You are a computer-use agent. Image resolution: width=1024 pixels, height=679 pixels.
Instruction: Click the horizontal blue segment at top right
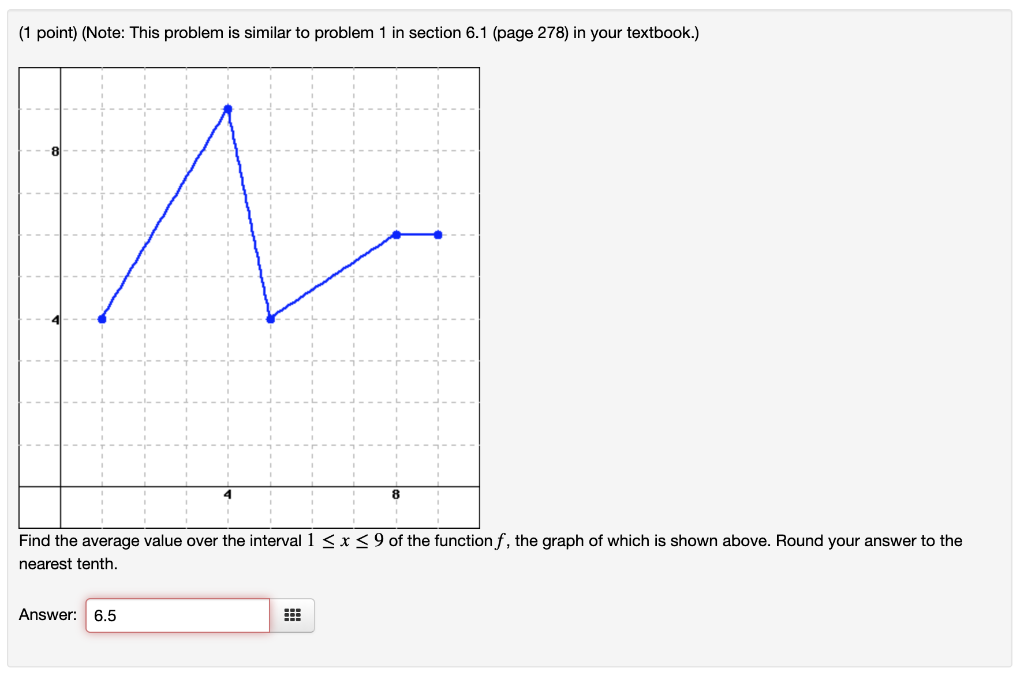(417, 235)
